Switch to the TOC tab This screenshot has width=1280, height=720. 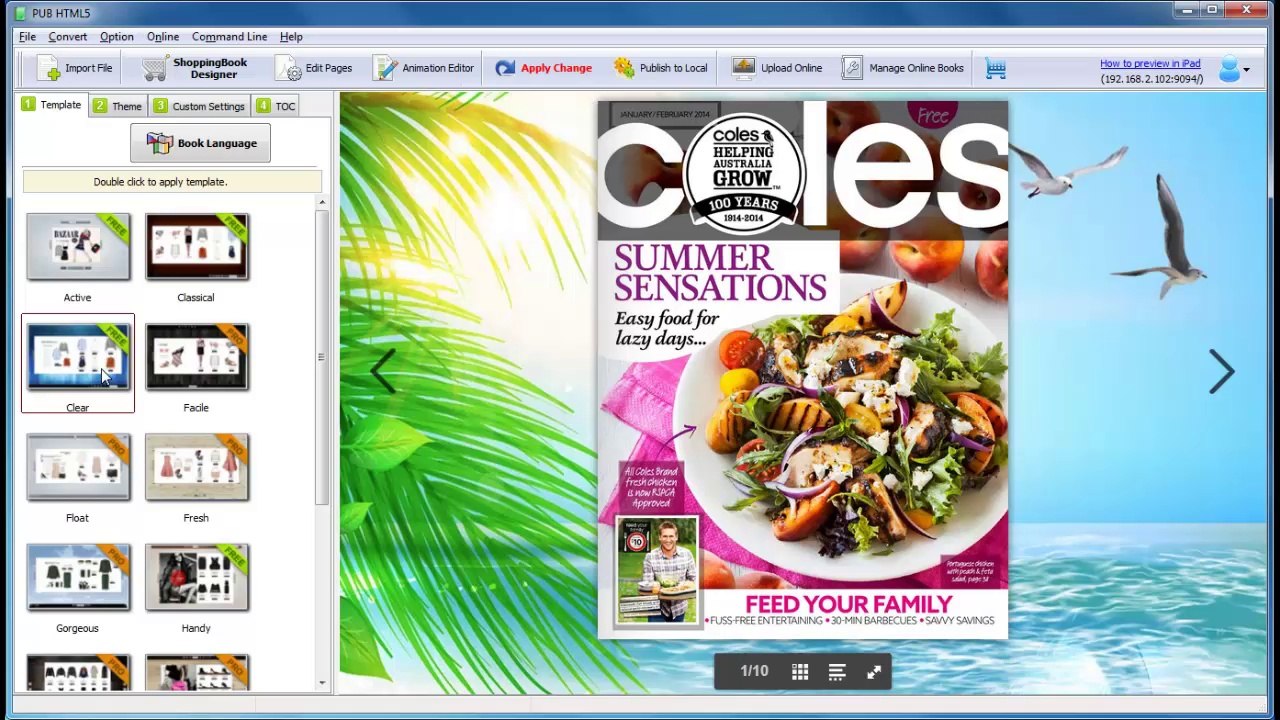[276, 106]
